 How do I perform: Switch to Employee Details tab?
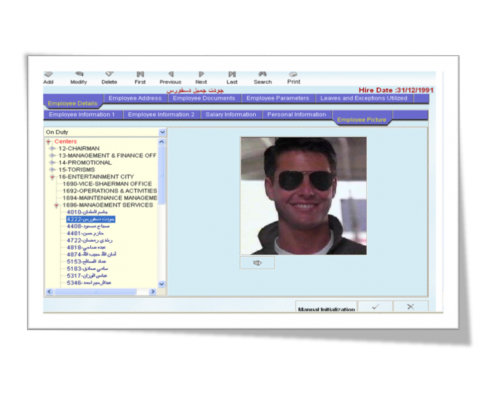(72, 103)
